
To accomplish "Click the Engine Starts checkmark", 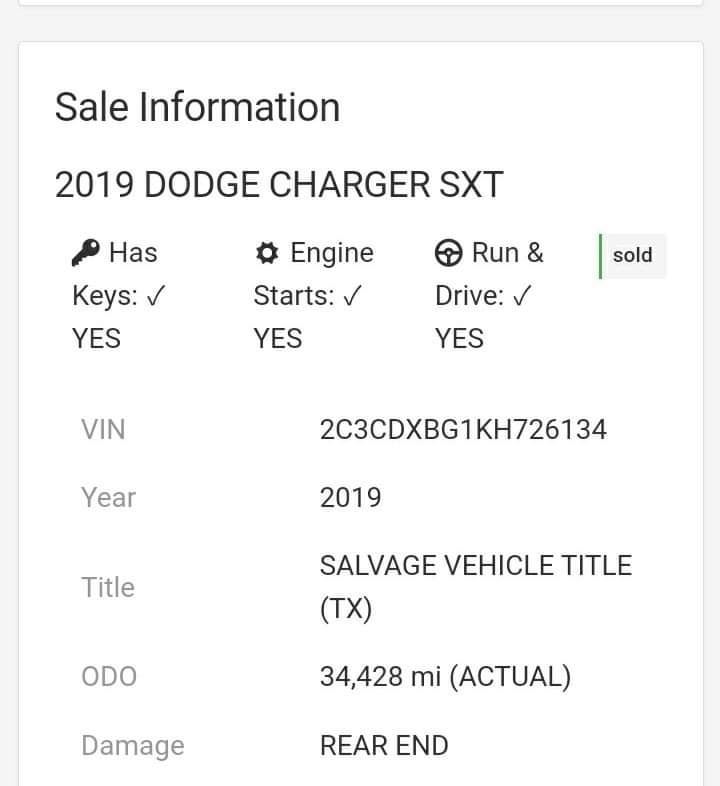I will tap(352, 297).
